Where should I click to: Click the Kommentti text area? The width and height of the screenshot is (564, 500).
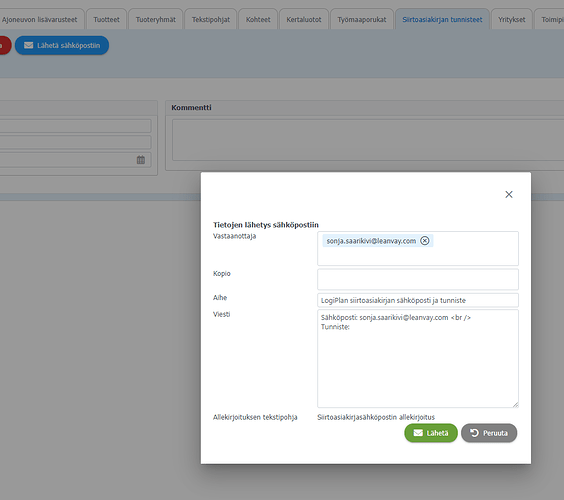pyautogui.click(x=368, y=140)
